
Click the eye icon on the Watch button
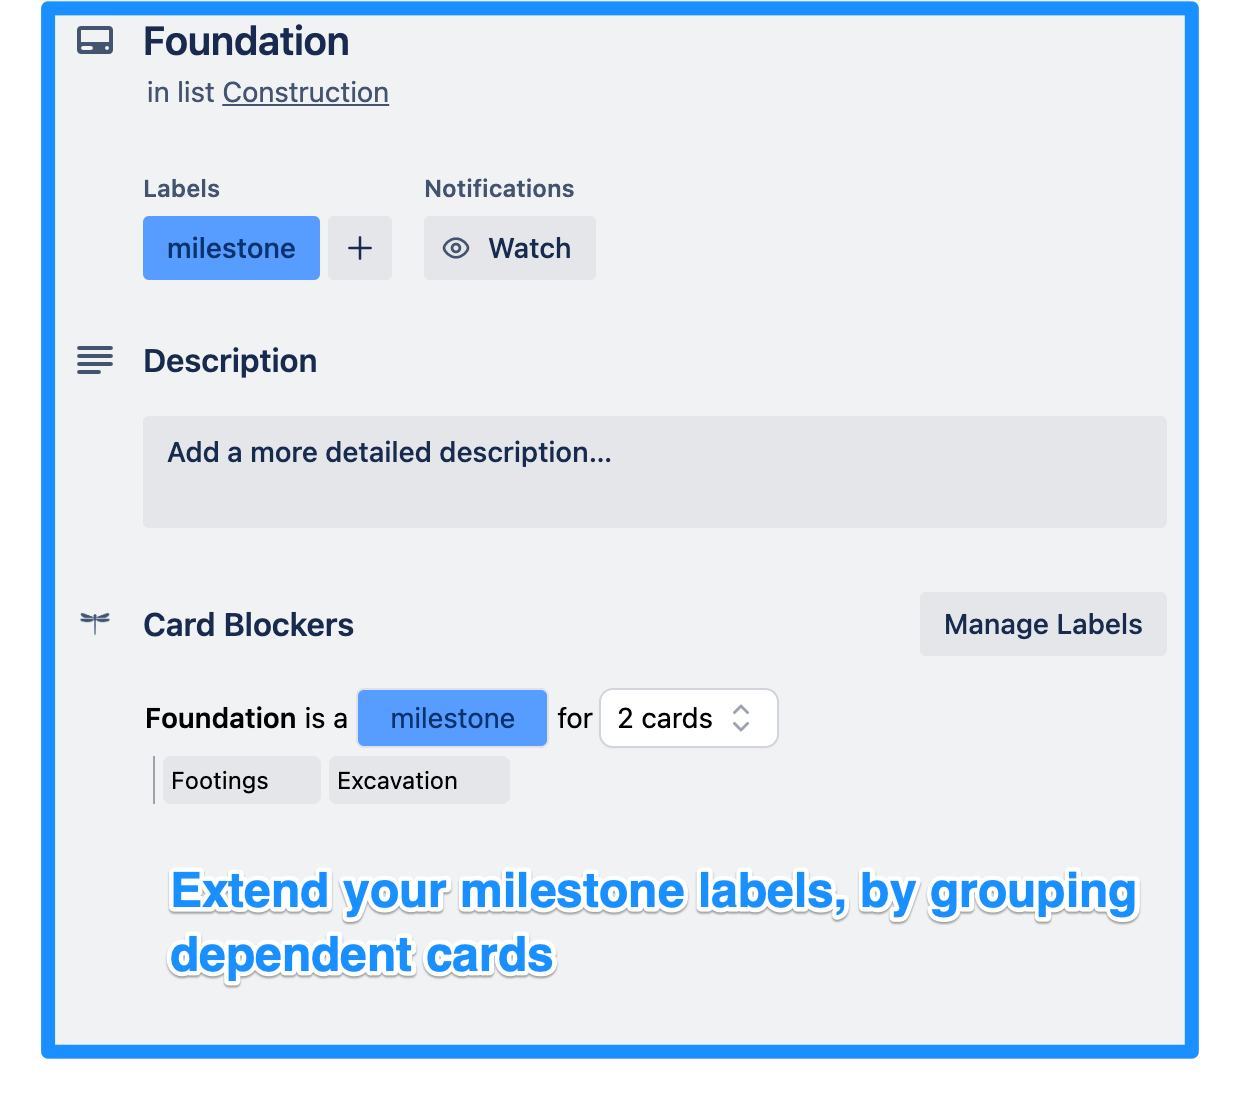click(x=456, y=248)
